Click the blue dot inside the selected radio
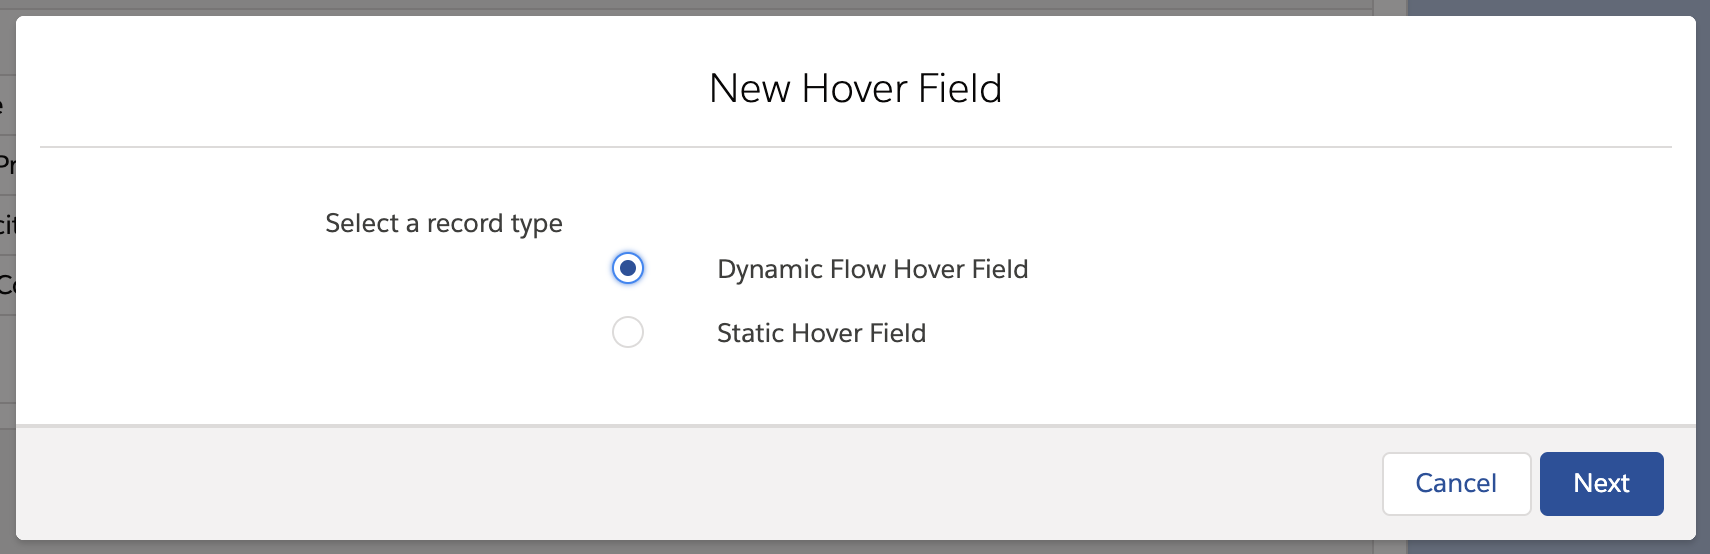Image resolution: width=1710 pixels, height=554 pixels. coord(628,268)
